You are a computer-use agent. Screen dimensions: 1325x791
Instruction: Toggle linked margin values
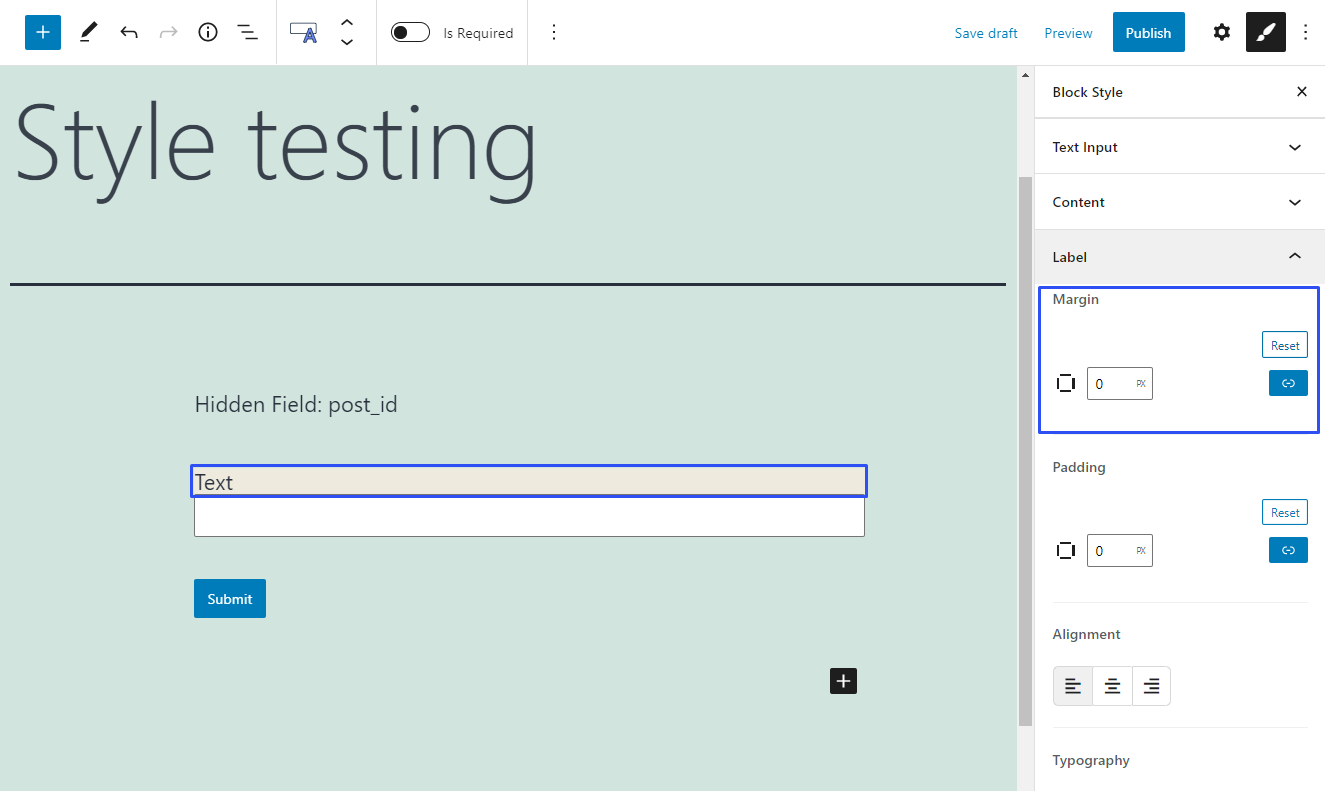coord(1288,382)
